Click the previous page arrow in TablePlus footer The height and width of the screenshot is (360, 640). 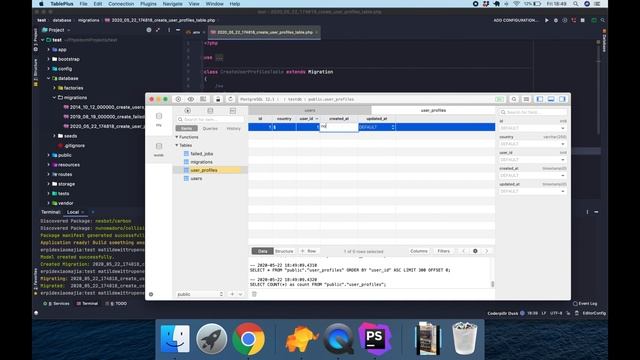(463, 251)
